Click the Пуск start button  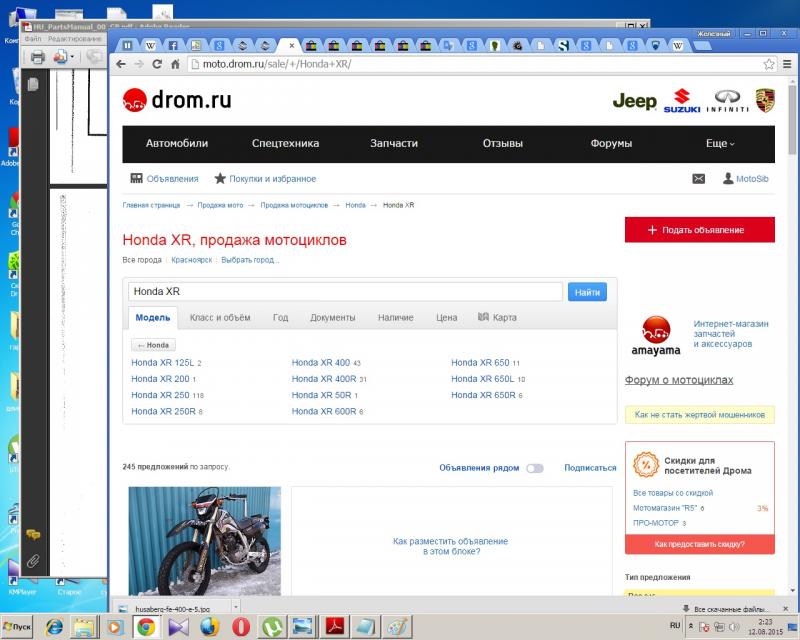click(17, 627)
